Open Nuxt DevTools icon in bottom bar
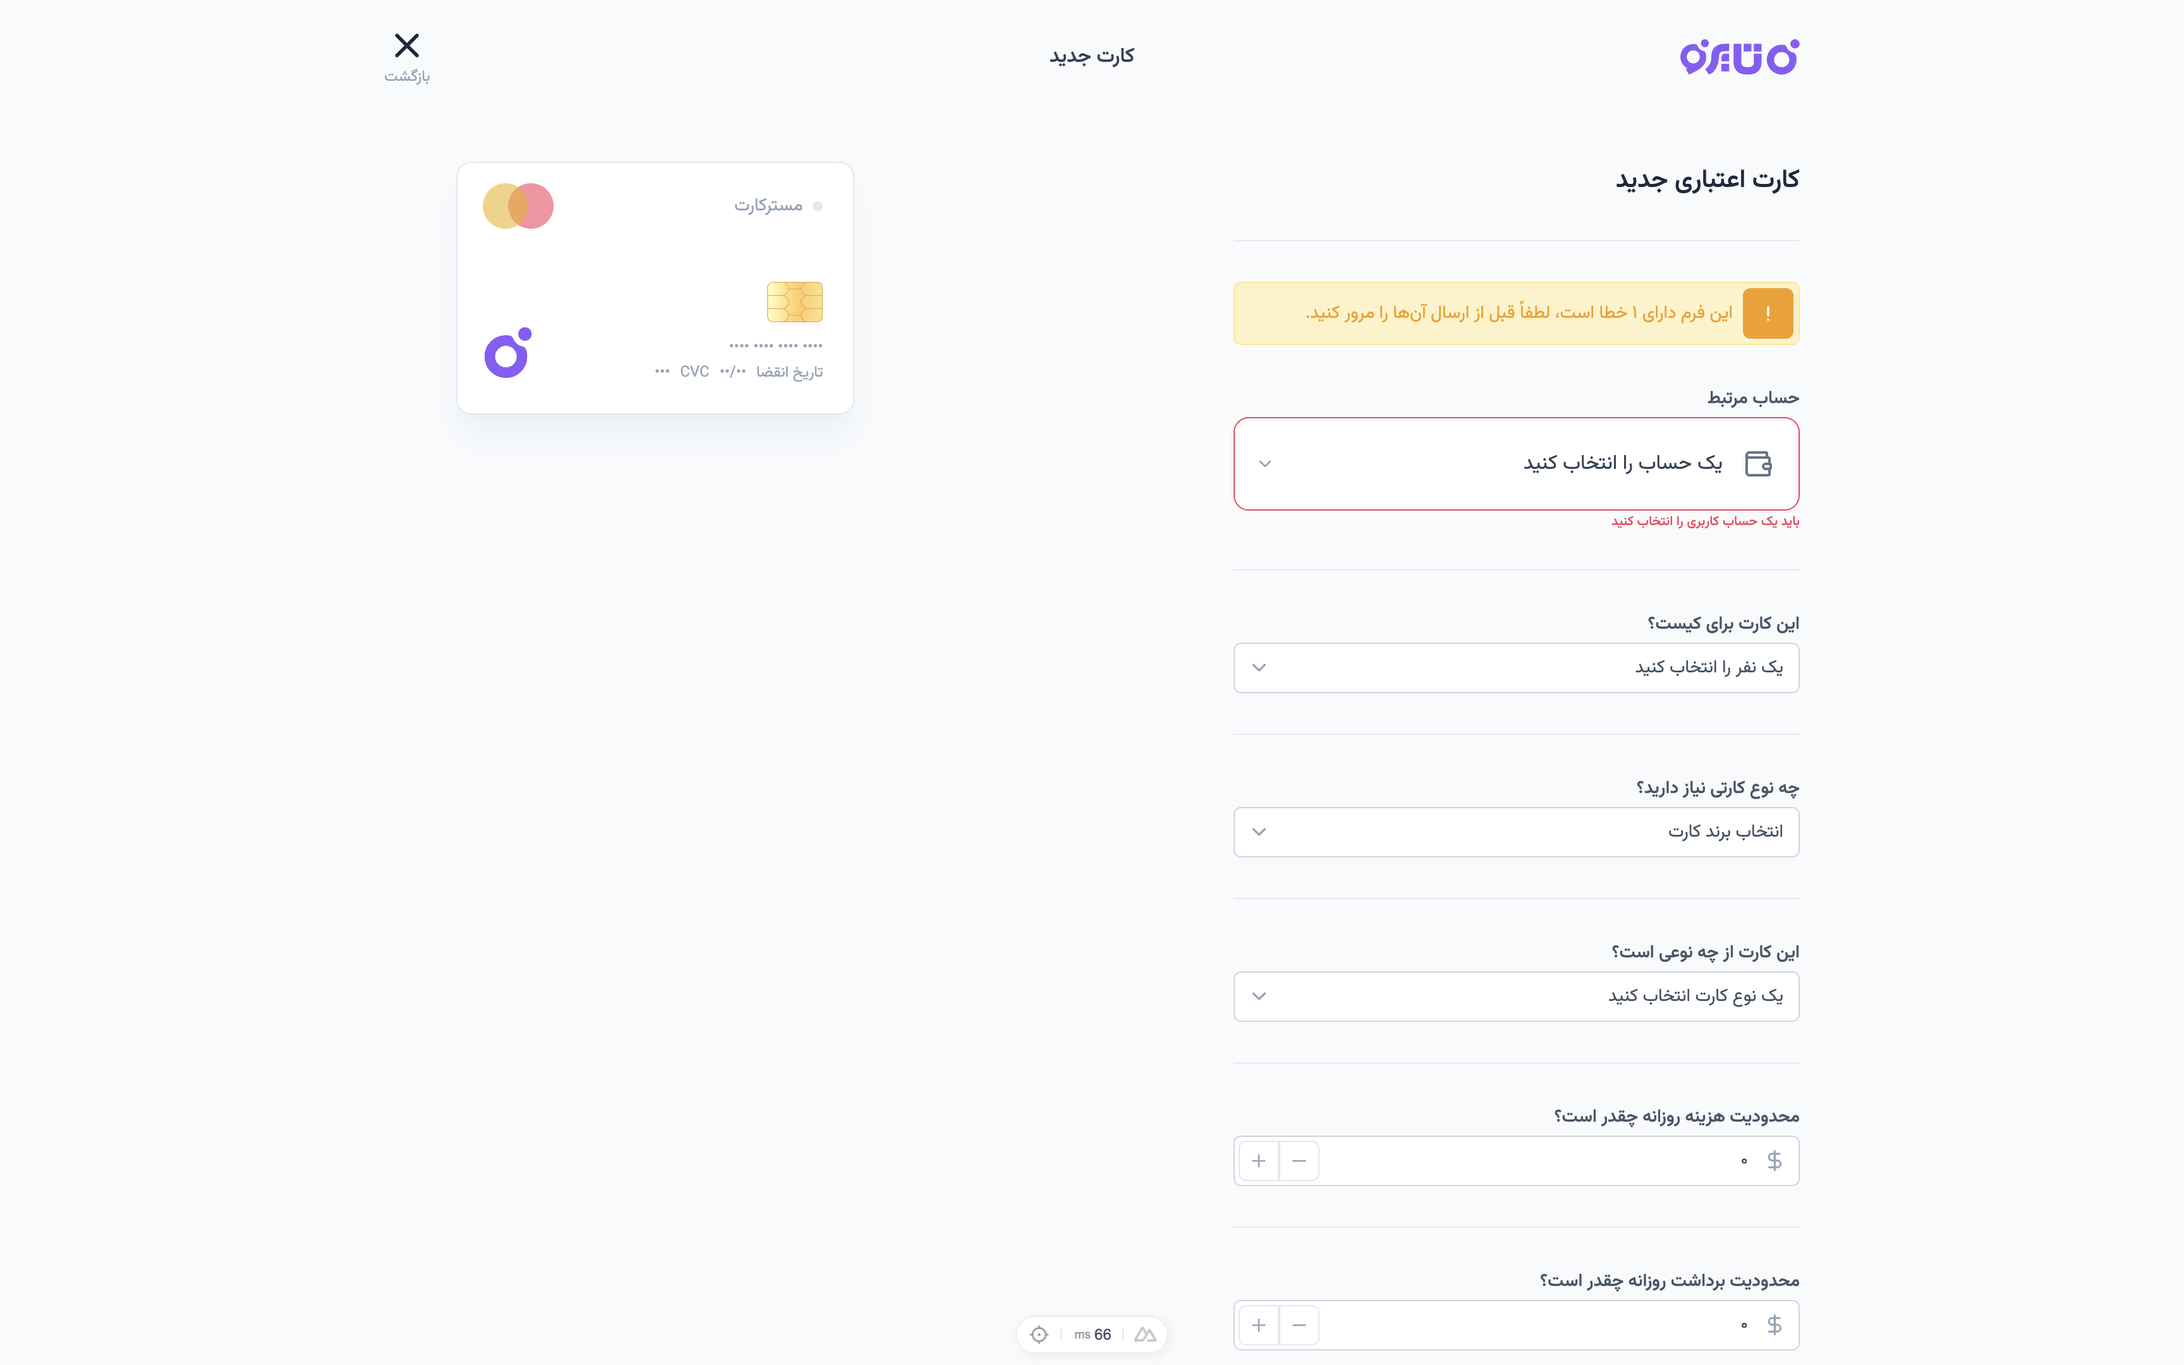 pyautogui.click(x=1145, y=1335)
